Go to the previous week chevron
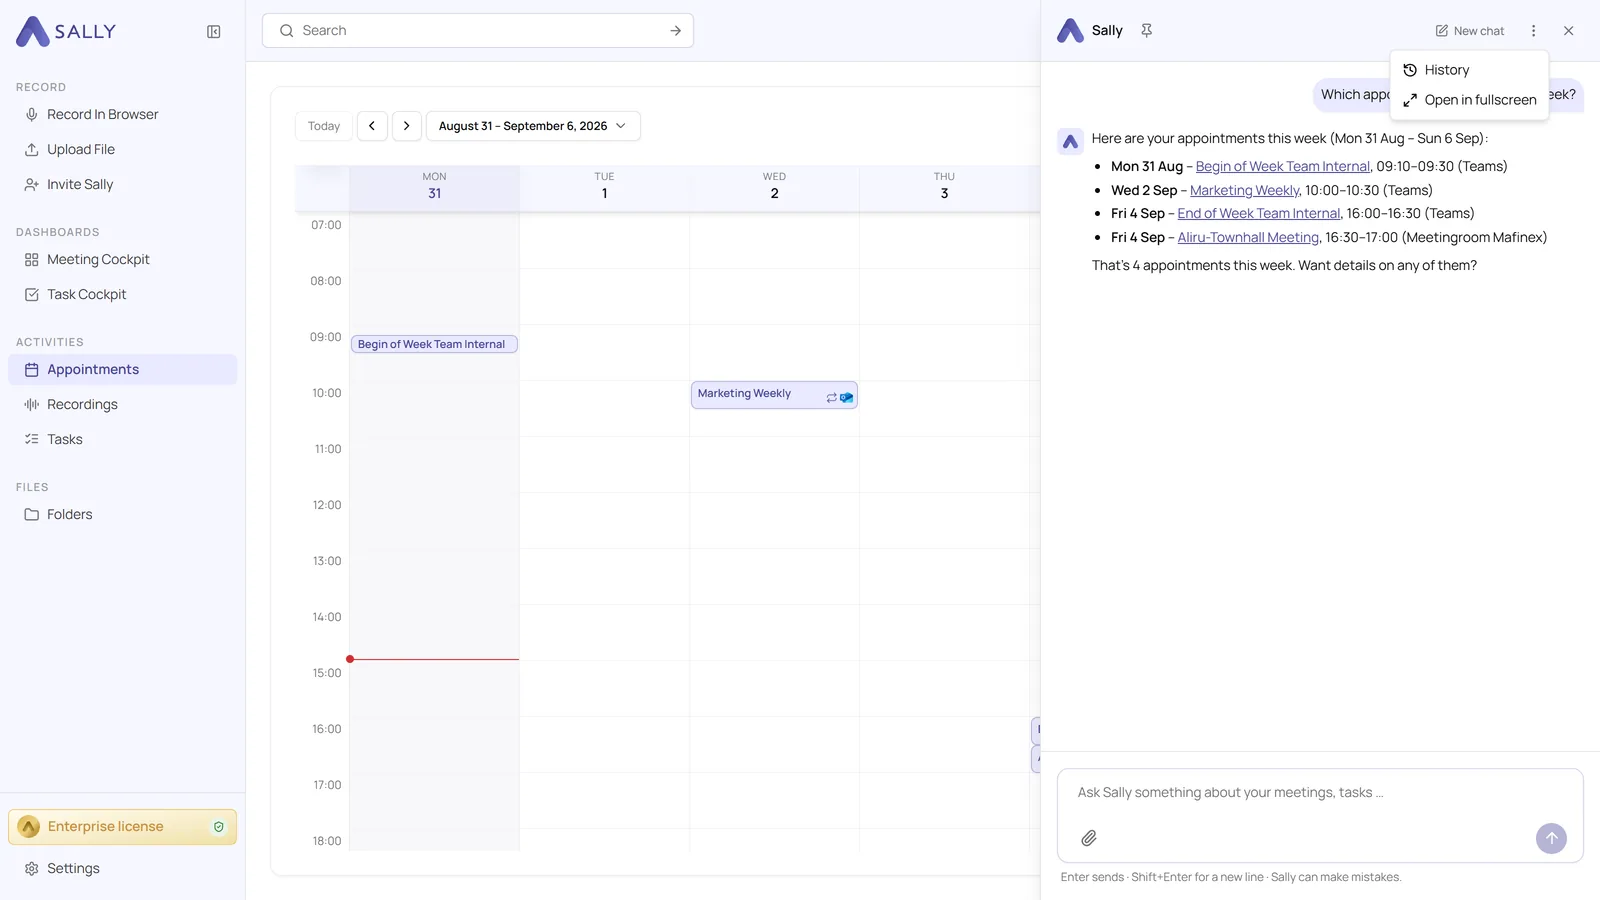Image resolution: width=1600 pixels, height=900 pixels. [372, 126]
